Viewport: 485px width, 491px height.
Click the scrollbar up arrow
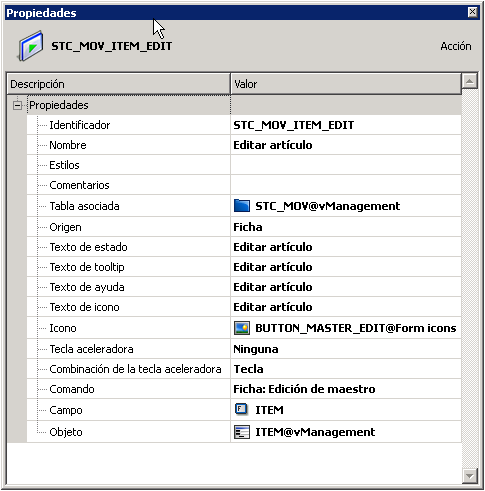[469, 81]
